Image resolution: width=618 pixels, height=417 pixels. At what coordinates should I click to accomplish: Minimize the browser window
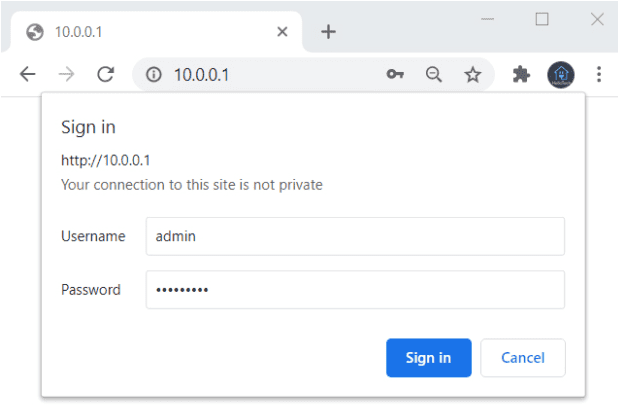pos(488,19)
